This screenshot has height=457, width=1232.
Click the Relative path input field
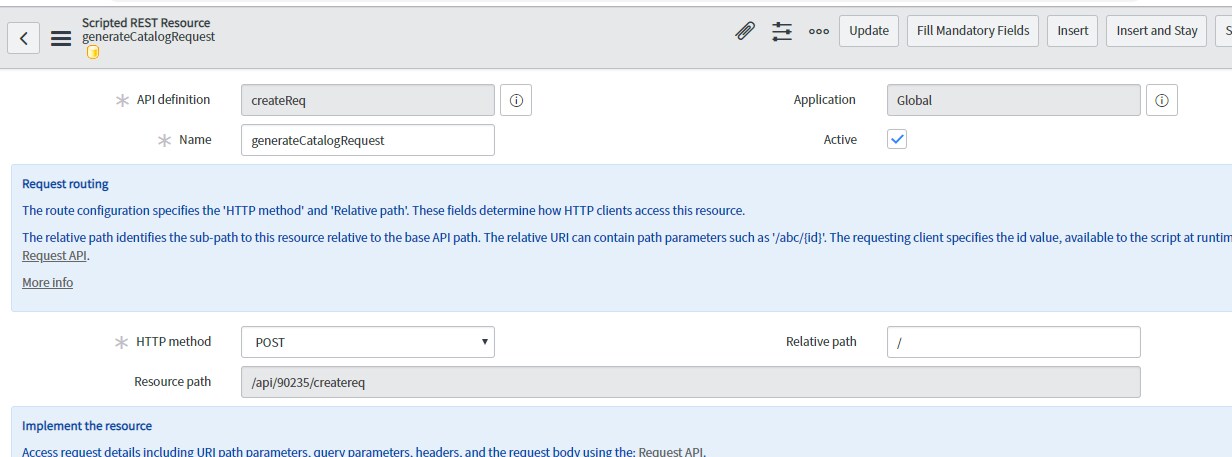click(x=1013, y=342)
